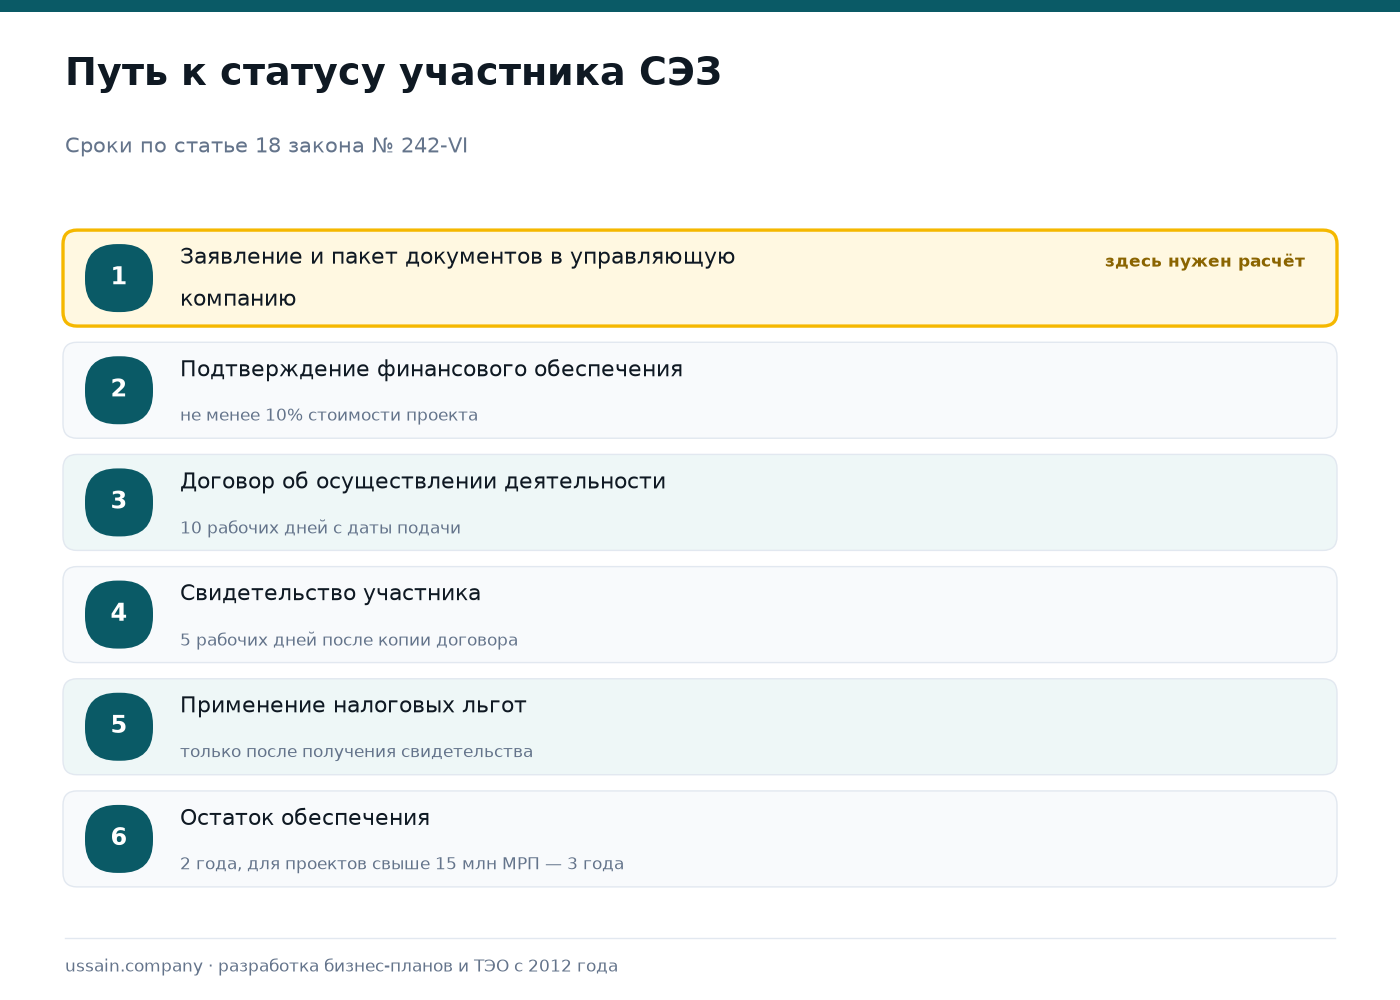Select "Применение налоговых льгот" step title

pyautogui.click(x=353, y=705)
